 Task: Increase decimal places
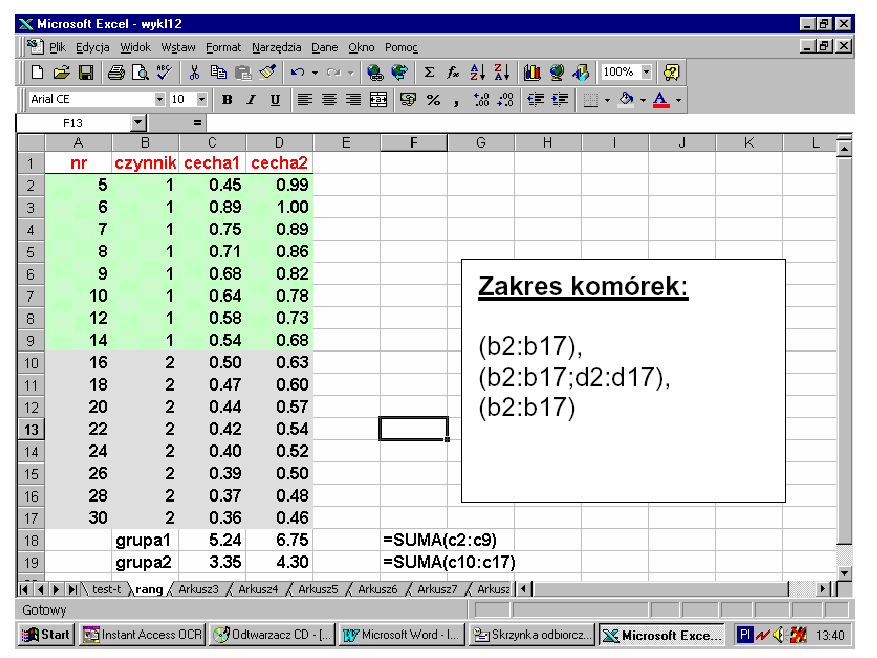coord(481,100)
